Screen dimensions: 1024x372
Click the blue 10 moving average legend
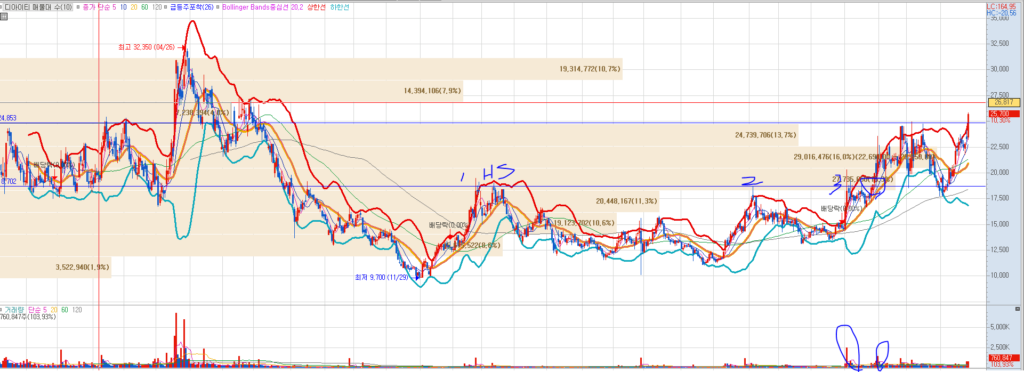[123, 7]
